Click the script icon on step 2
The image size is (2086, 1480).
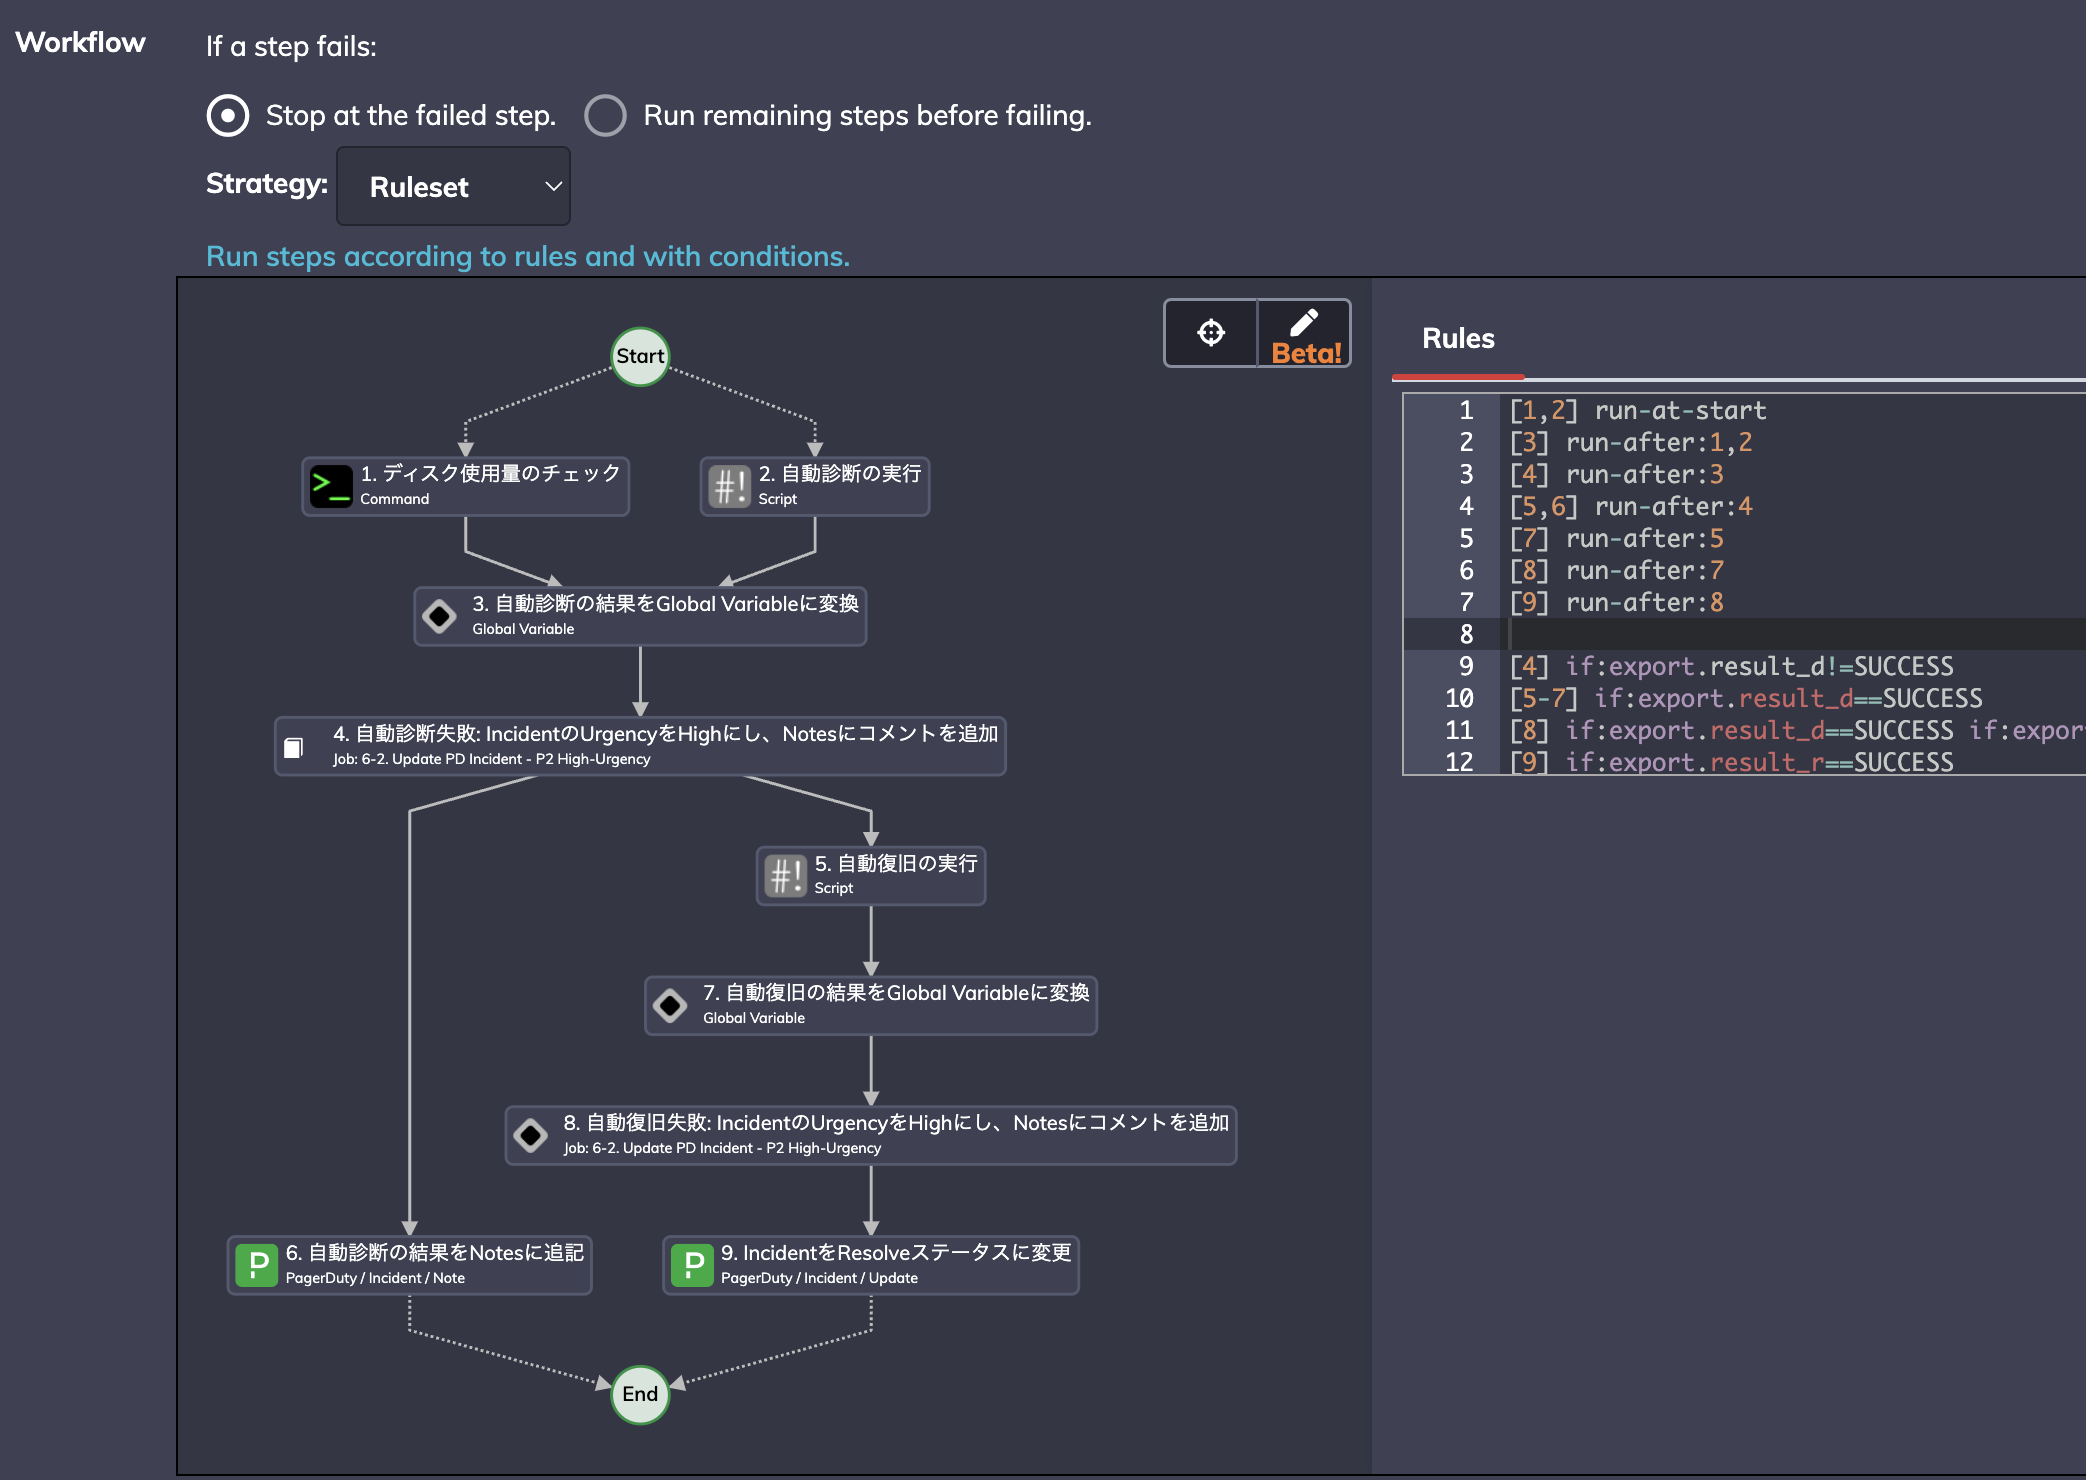click(729, 486)
